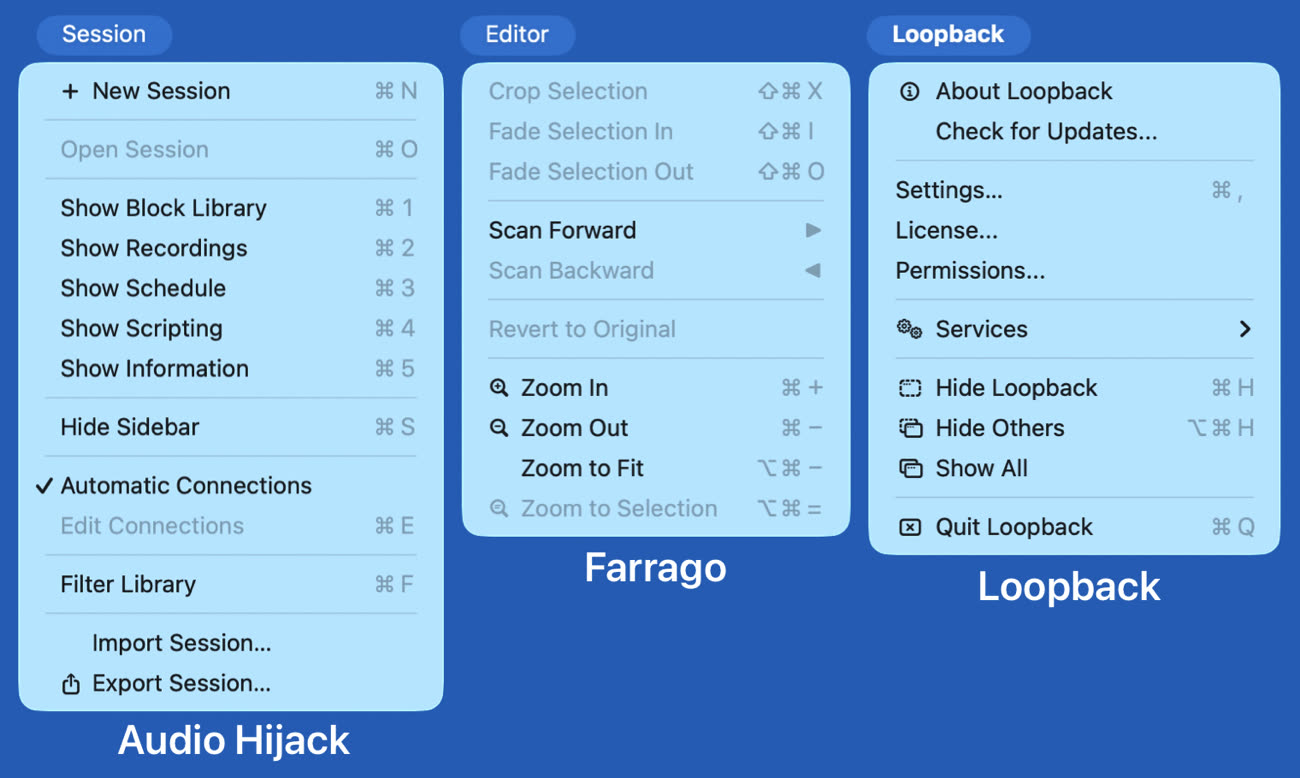Expand the Services submenu chevron
The width and height of the screenshot is (1300, 778).
1245,329
